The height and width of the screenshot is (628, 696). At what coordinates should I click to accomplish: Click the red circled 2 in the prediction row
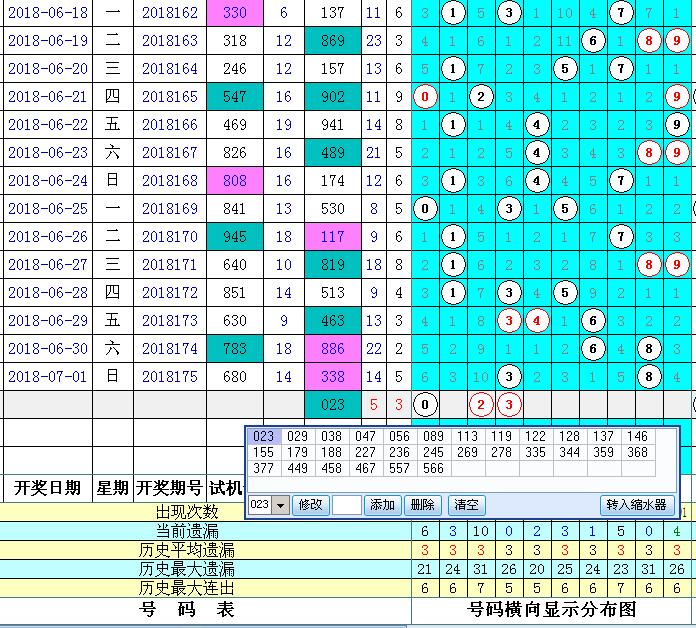click(x=482, y=405)
